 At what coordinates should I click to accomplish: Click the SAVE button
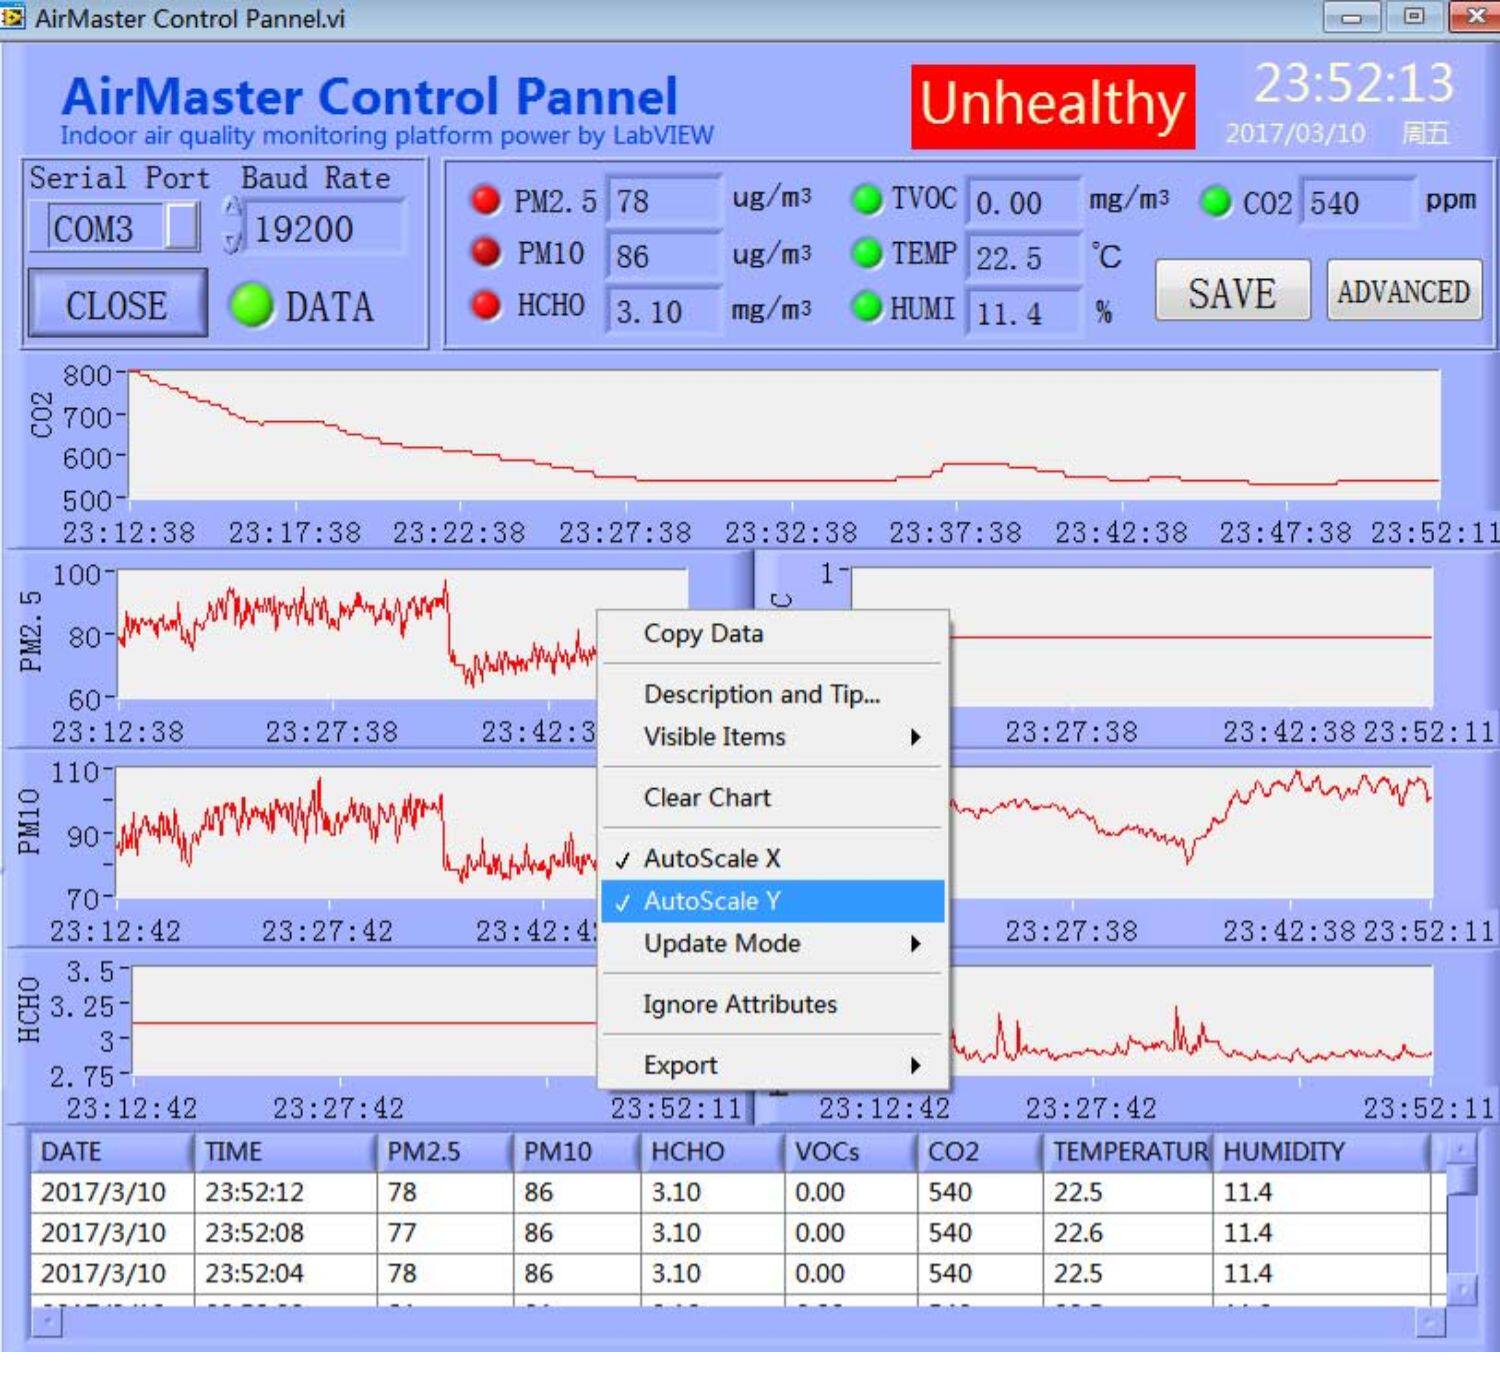tap(1232, 292)
